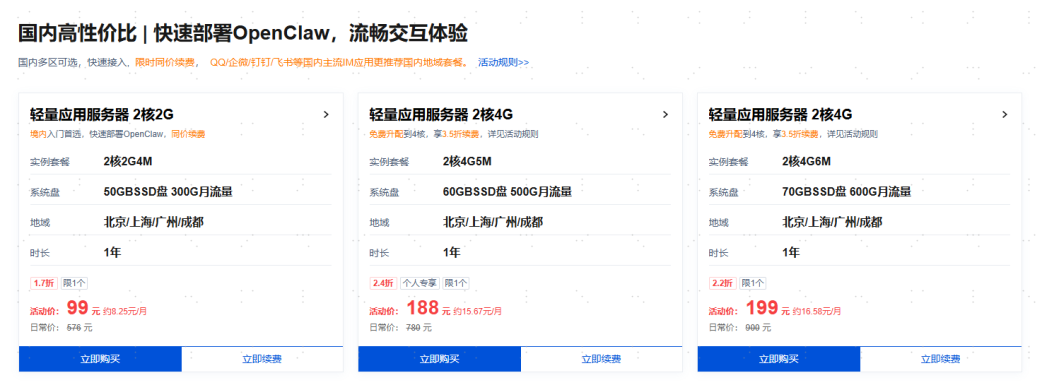The image size is (1042, 385).
Task: Click the 个人专享 tag
Action: [420, 283]
